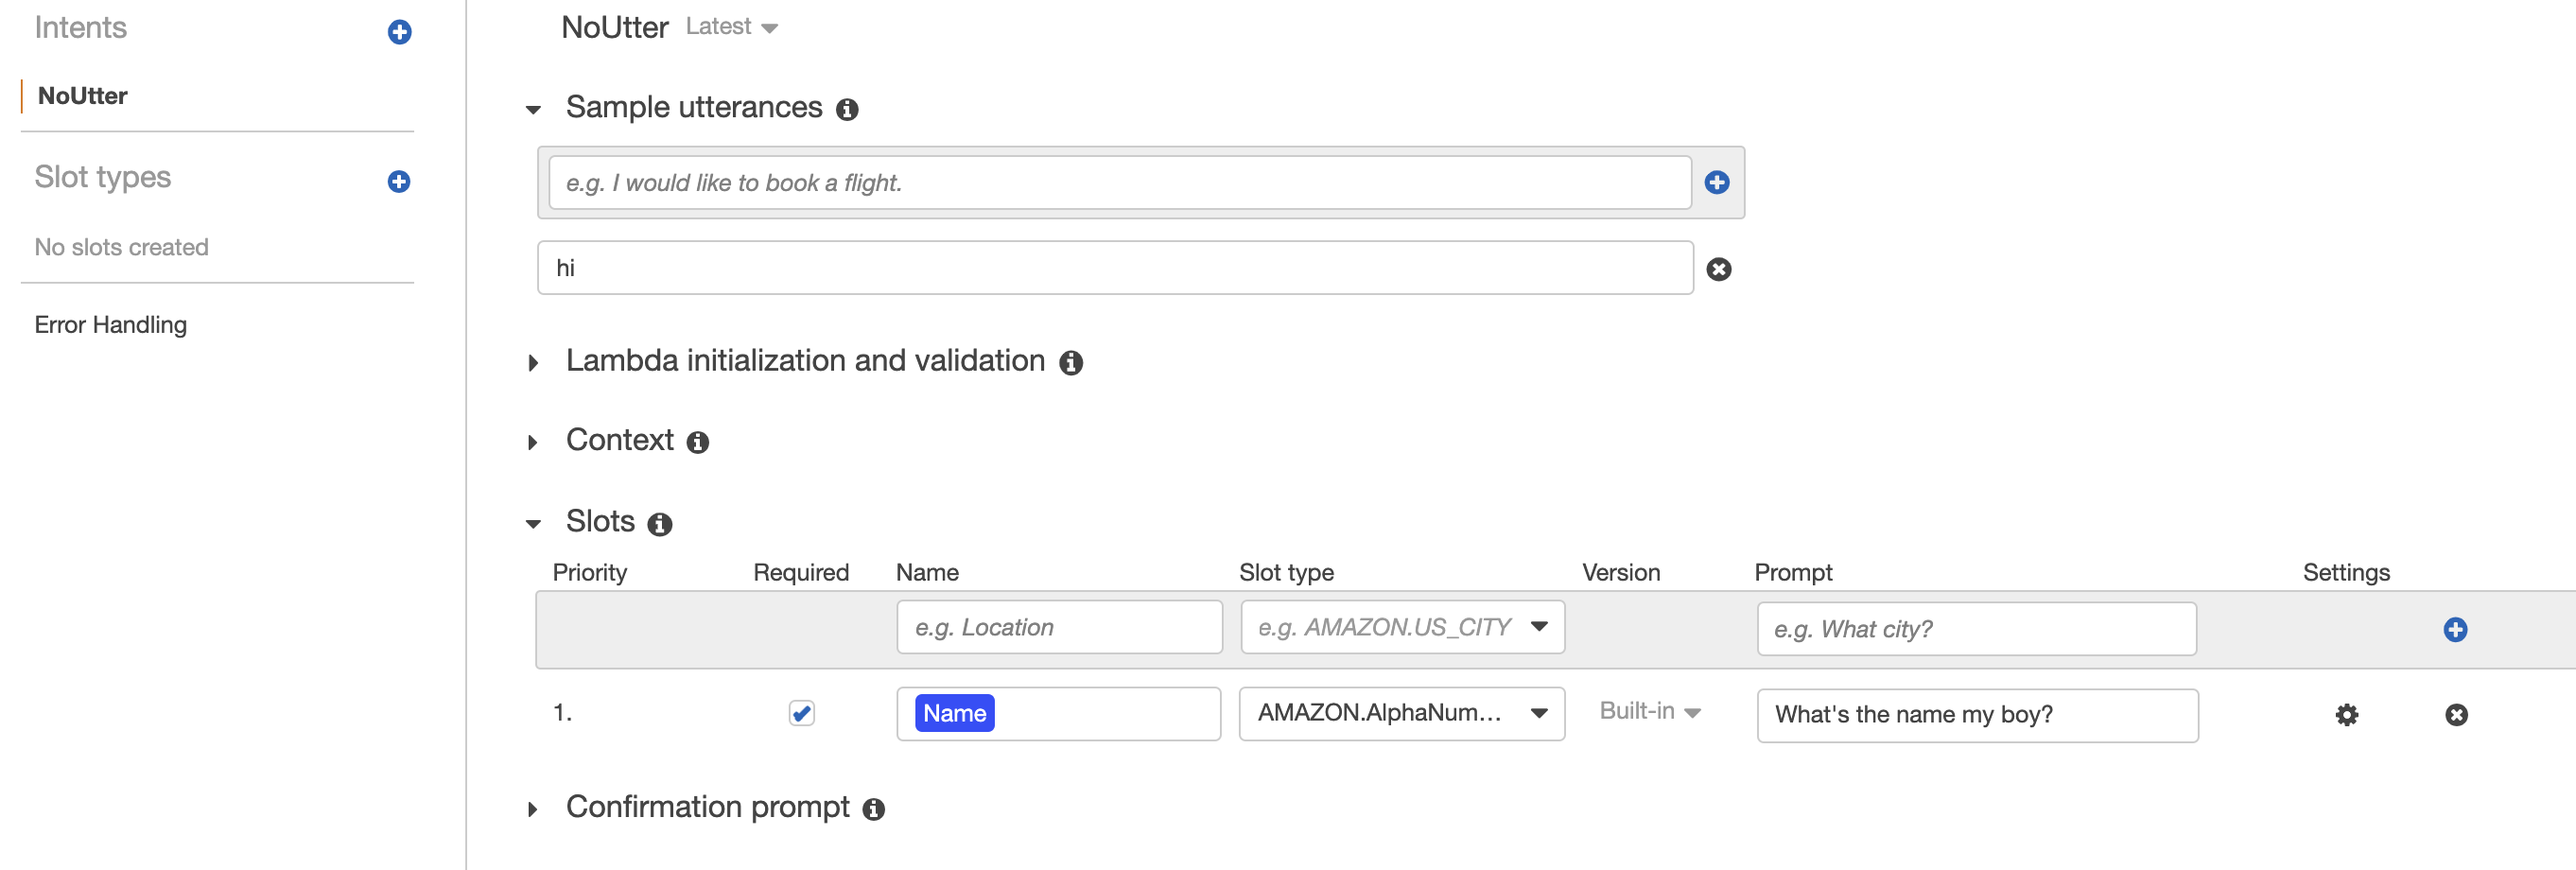Screen dimensions: 2576x870
Task: Add a new intent with plus icon
Action: tap(399, 32)
